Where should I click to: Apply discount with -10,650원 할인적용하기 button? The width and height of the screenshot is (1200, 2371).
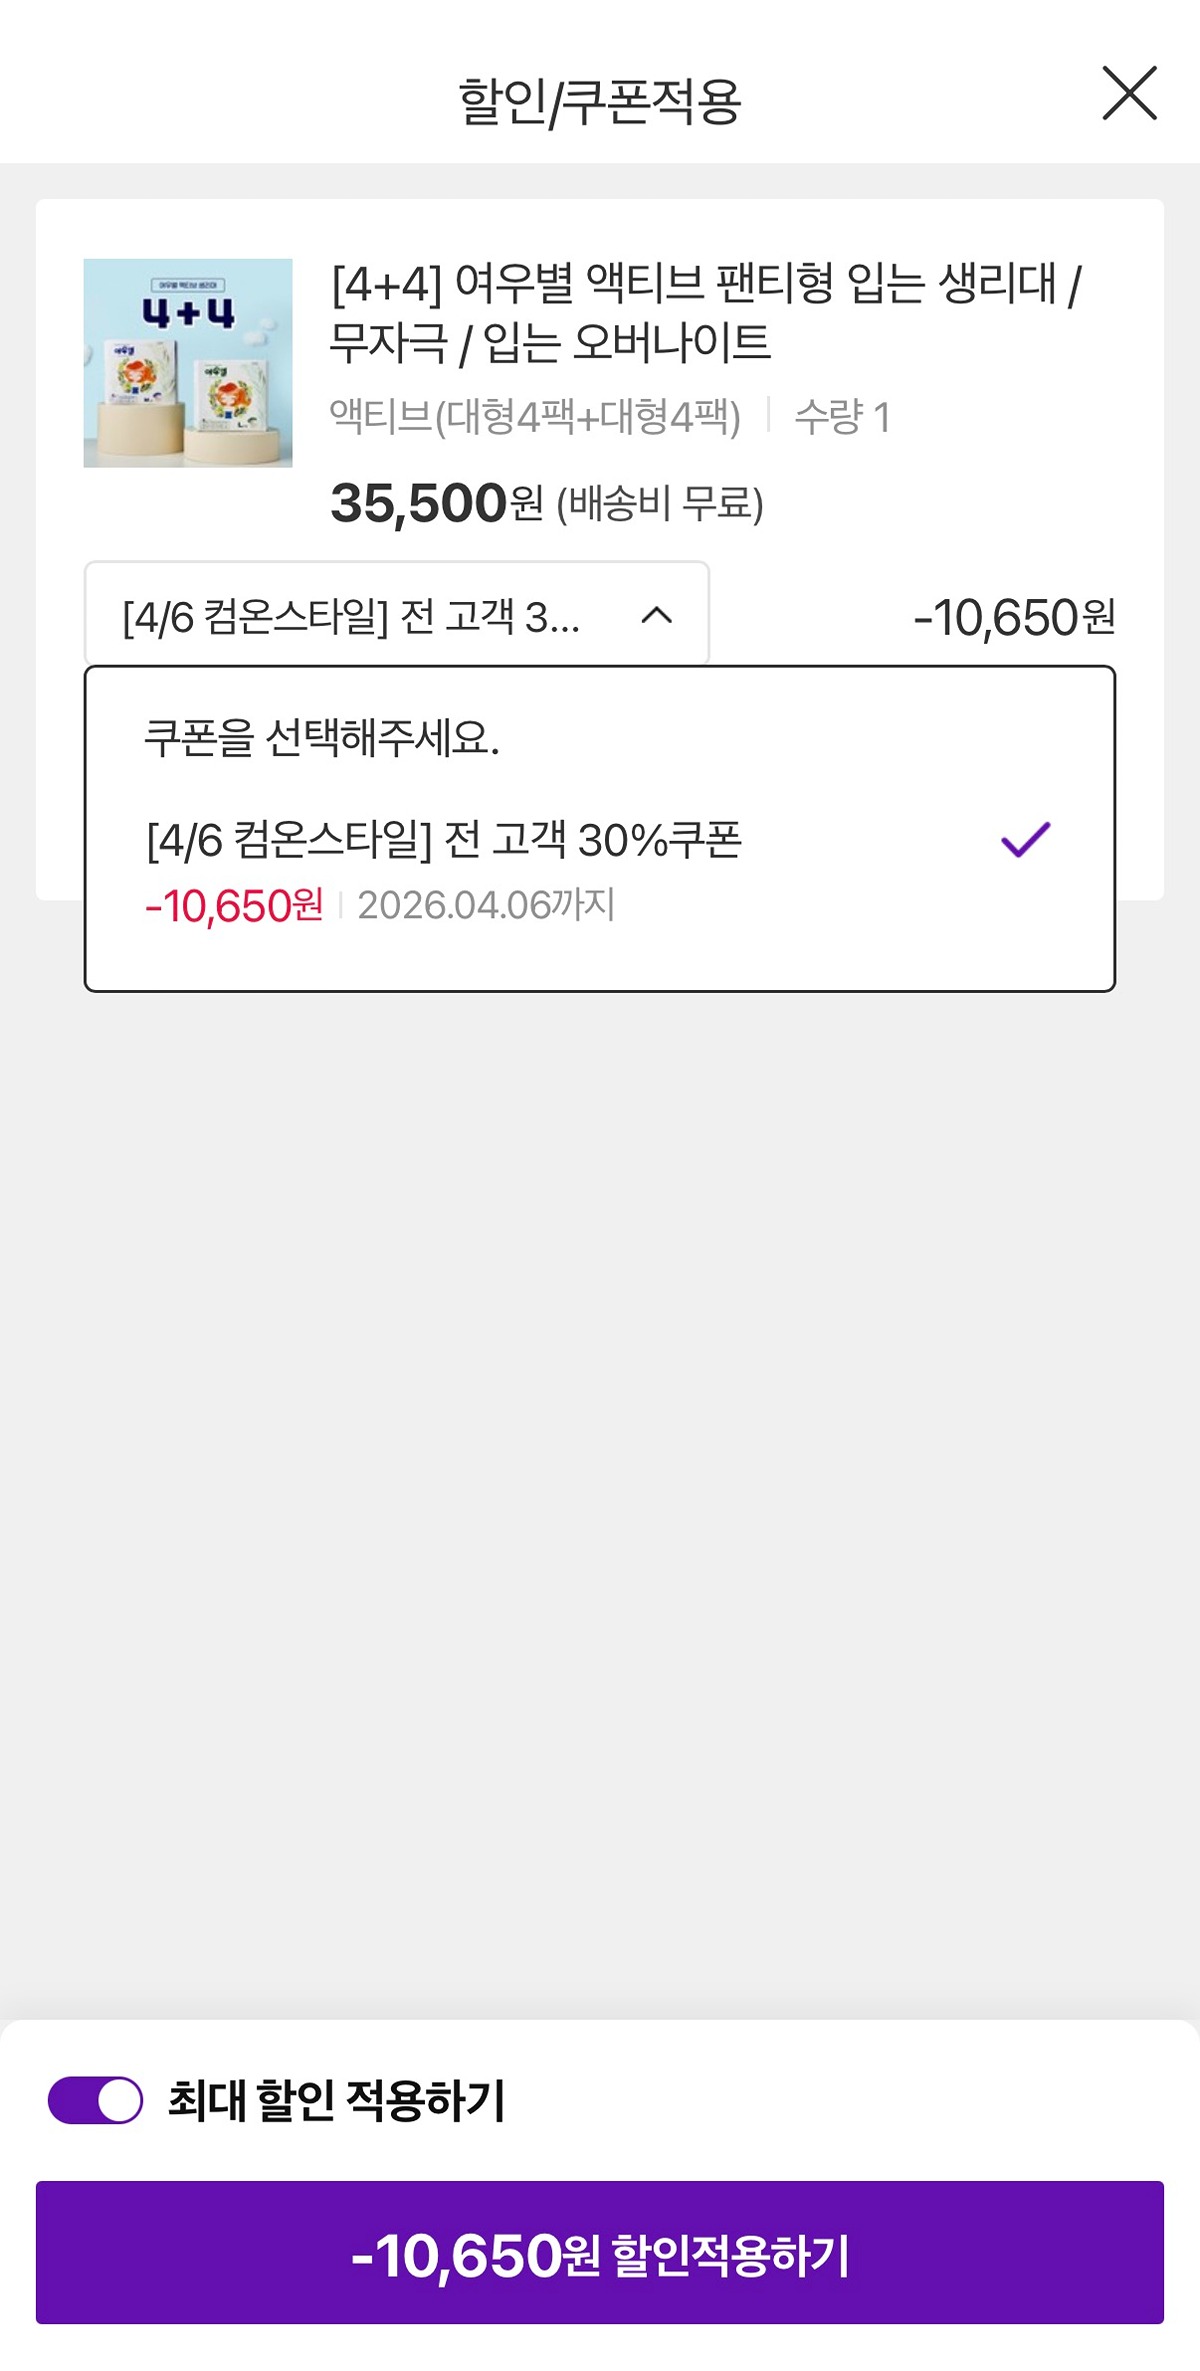pyautogui.click(x=600, y=2252)
